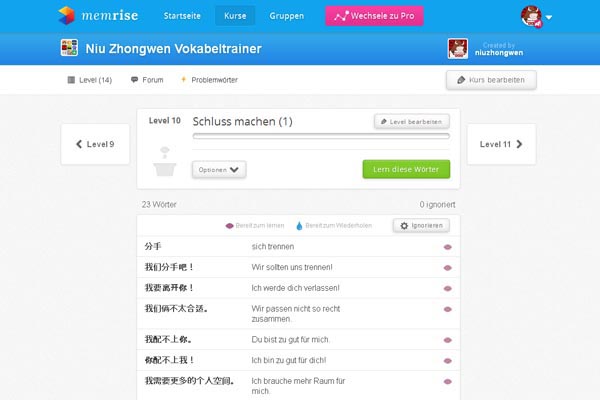Open the Optionen dropdown
600x400 pixels.
click(219, 170)
